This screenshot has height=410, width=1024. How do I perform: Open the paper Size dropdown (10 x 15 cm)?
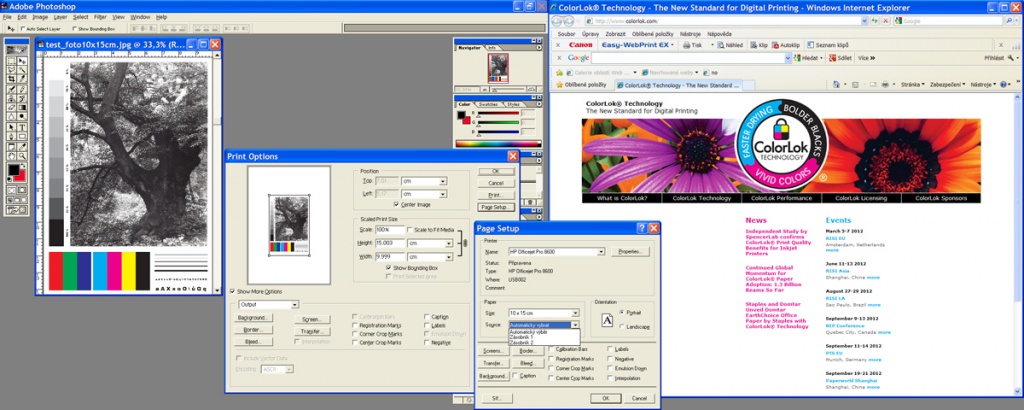pyautogui.click(x=575, y=313)
